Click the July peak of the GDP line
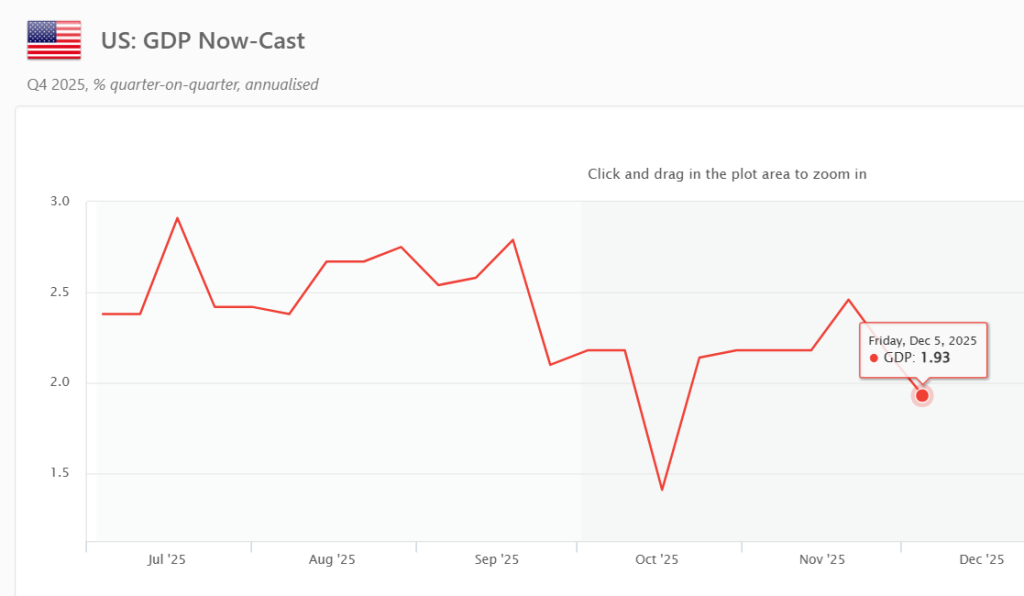Image resolution: width=1024 pixels, height=596 pixels. pyautogui.click(x=177, y=218)
